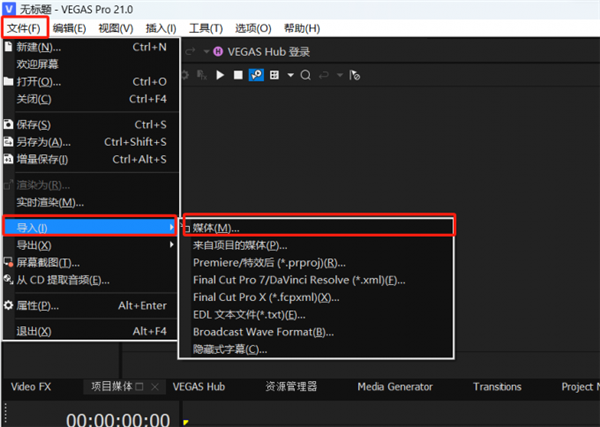Click the flag with blocked symbol icon
This screenshot has height=427, width=600.
(x=354, y=75)
